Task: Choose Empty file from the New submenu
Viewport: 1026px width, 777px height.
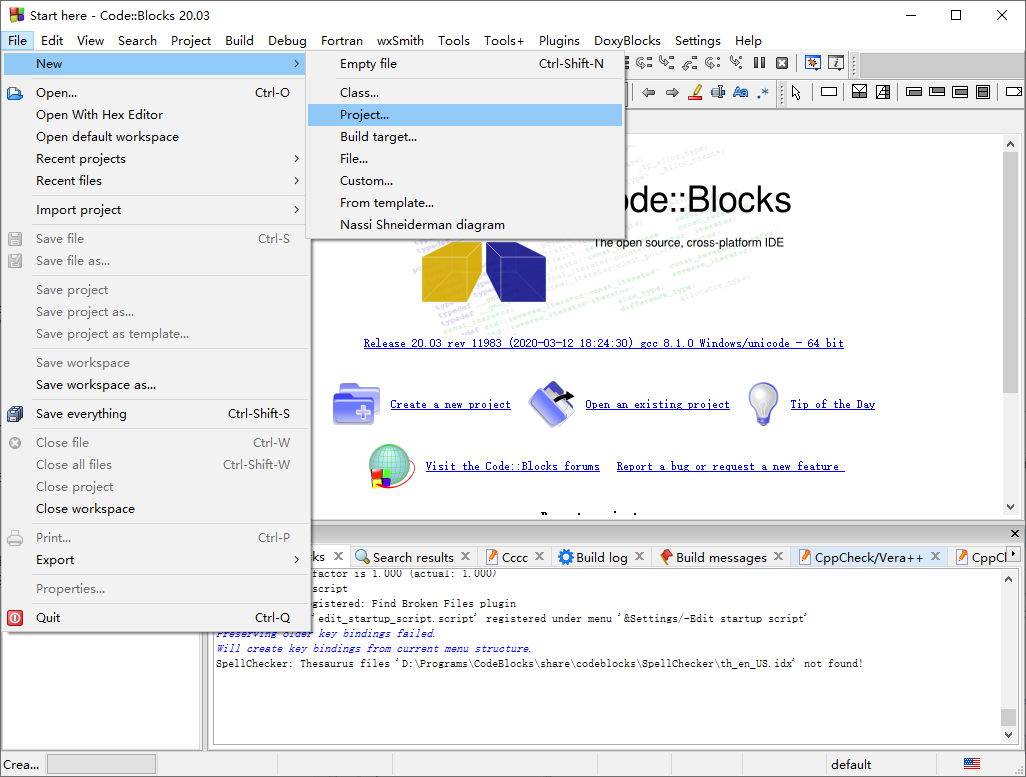Action: [x=465, y=63]
